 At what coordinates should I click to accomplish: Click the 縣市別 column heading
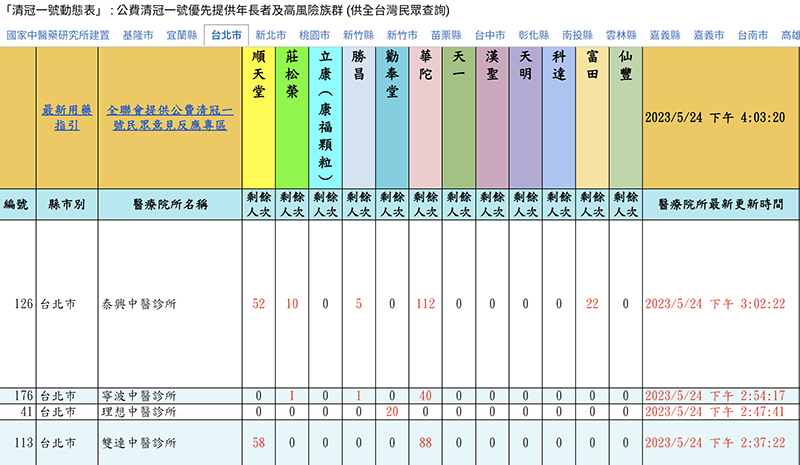[x=67, y=204]
